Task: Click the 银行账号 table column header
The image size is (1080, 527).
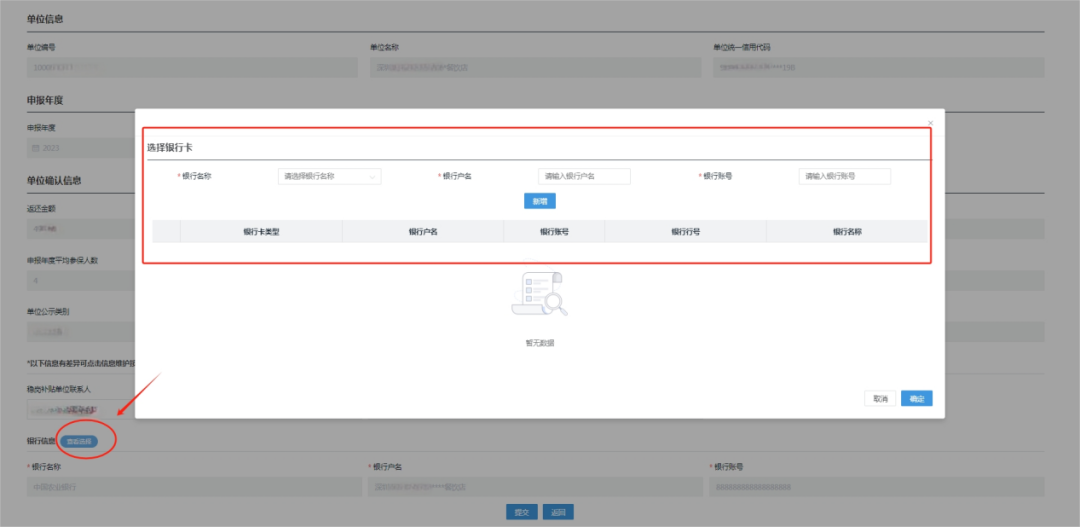Action: pos(554,231)
